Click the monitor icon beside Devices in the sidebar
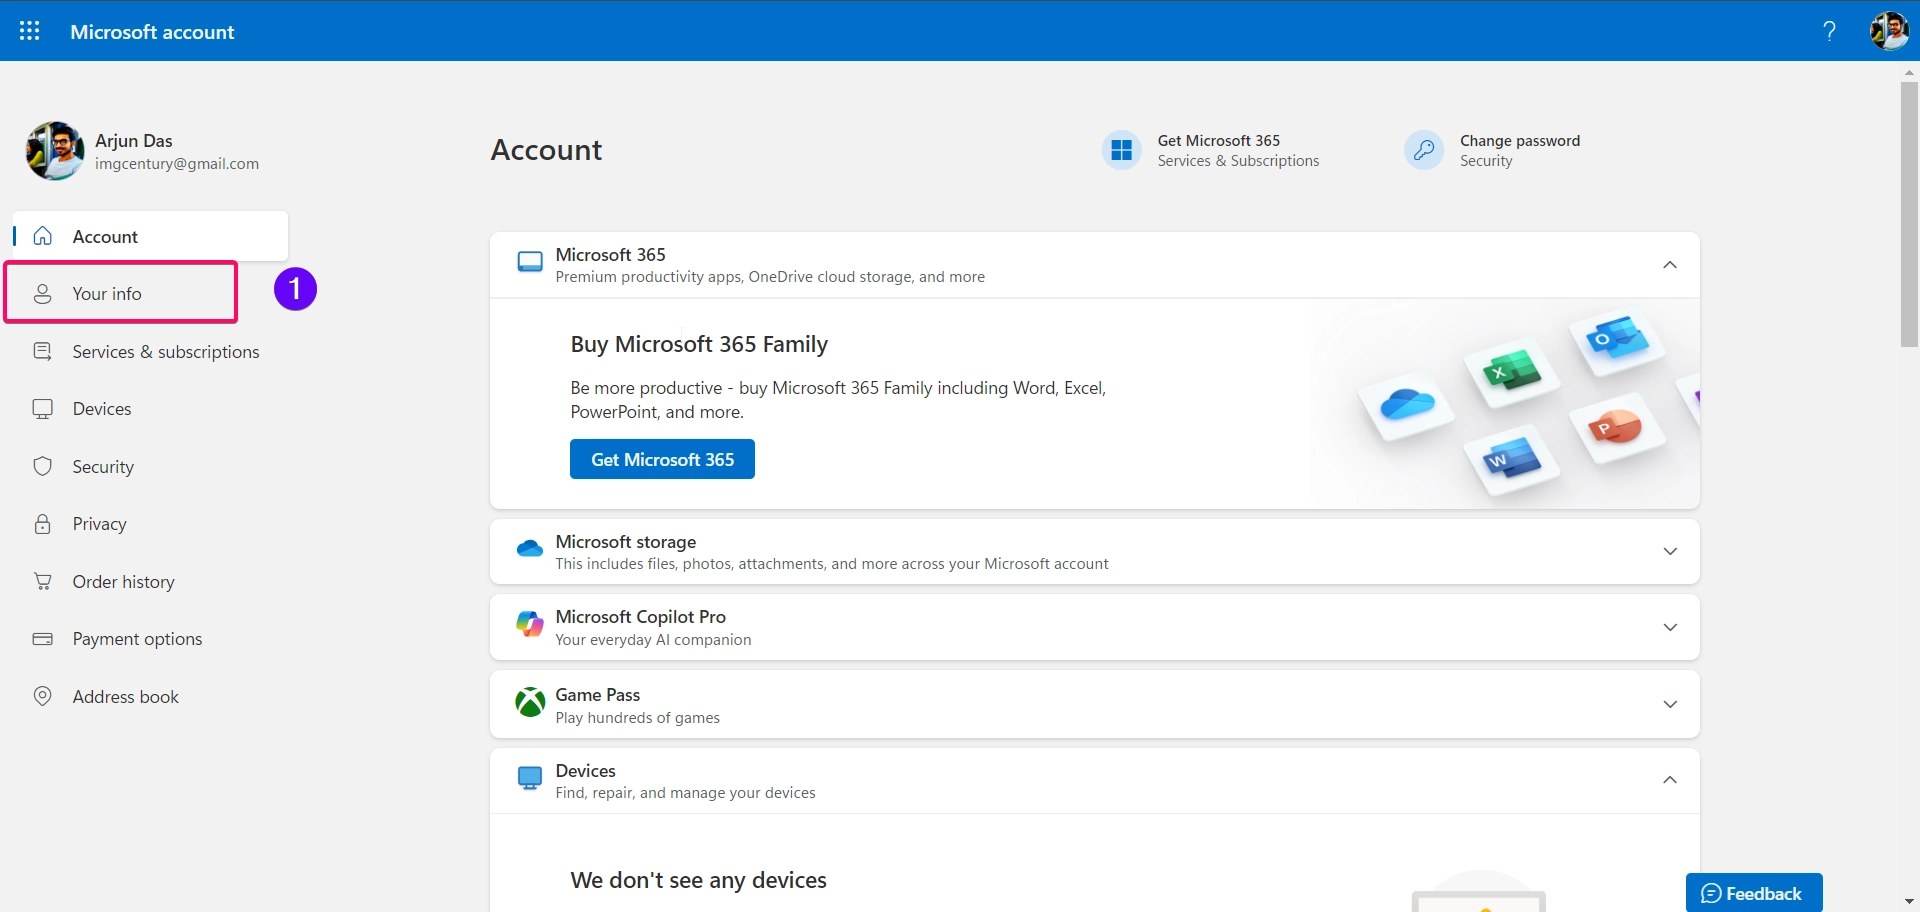1920x912 pixels. coord(43,409)
